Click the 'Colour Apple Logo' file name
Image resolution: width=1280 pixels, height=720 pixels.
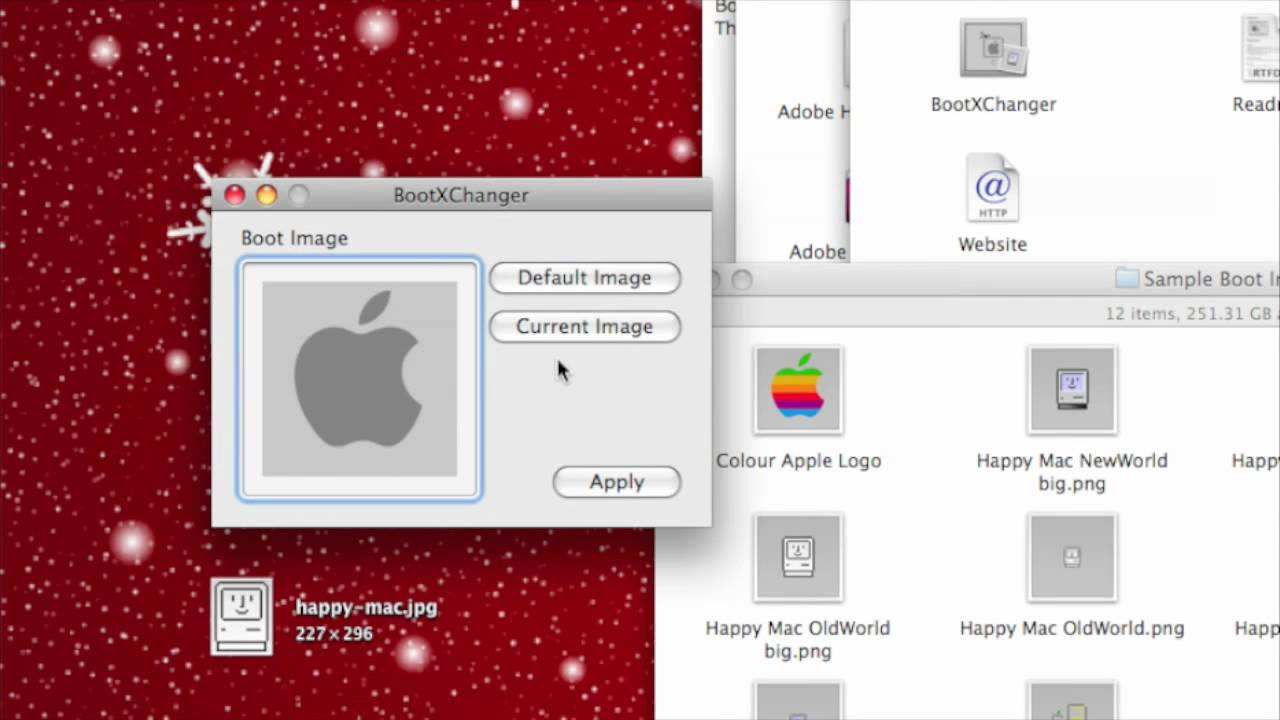[798, 461]
